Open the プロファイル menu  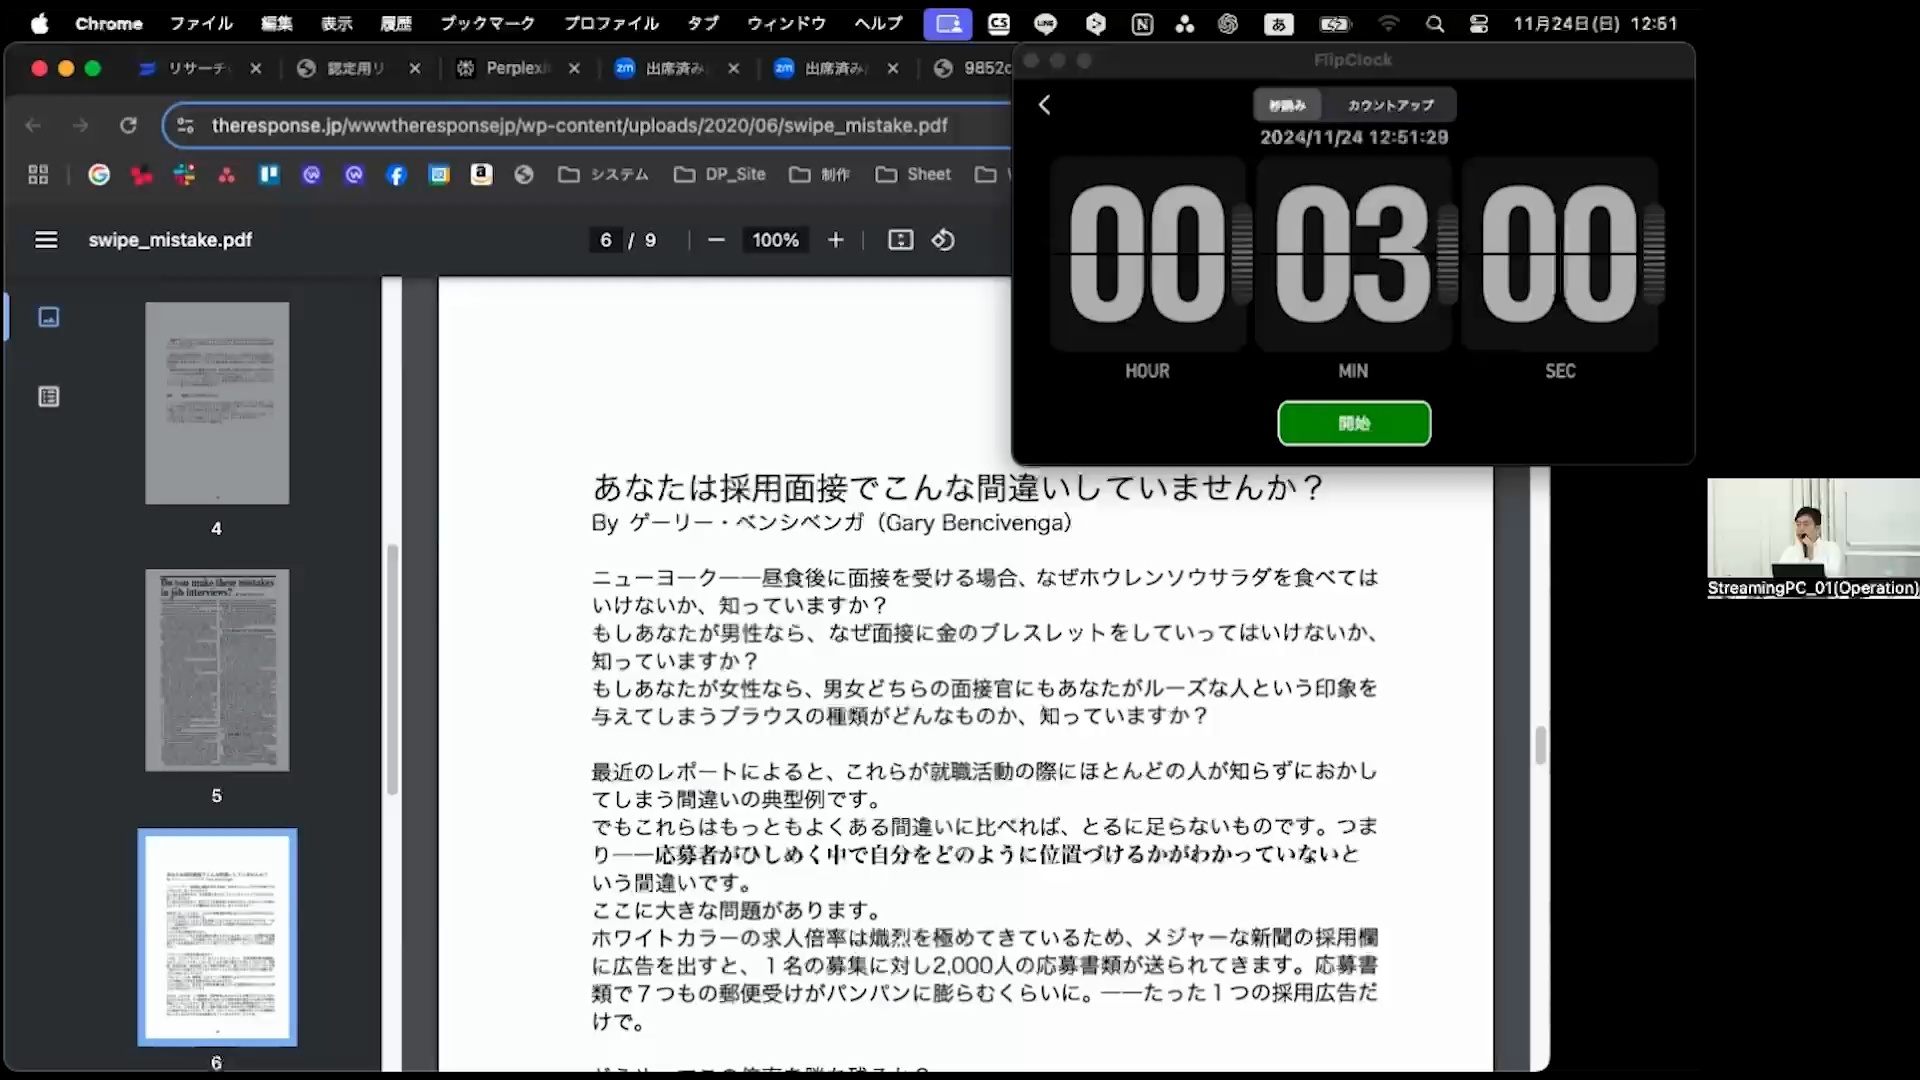611,23
